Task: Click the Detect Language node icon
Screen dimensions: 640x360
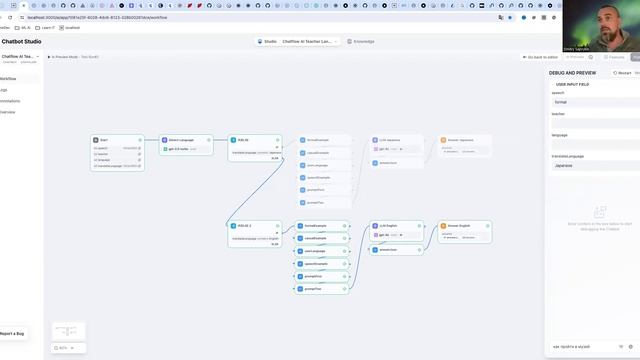Action: click(164, 140)
